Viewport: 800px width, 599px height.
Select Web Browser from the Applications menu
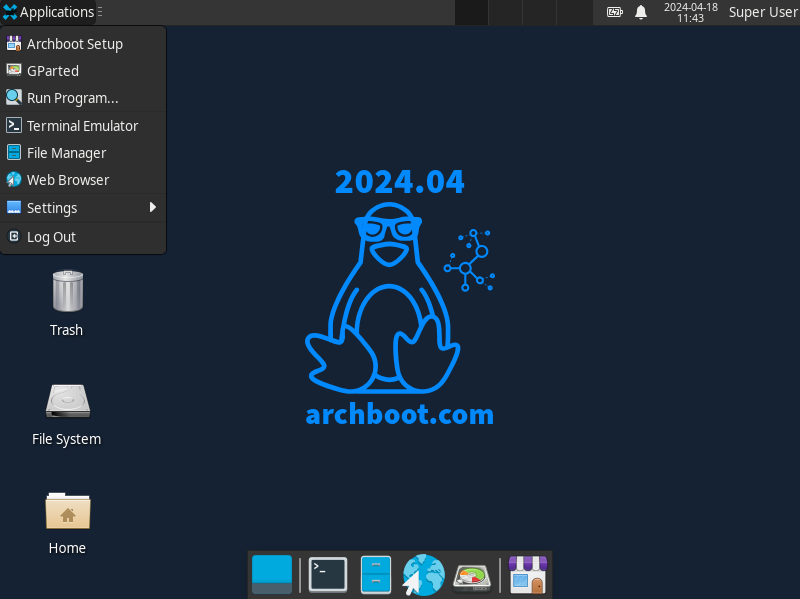pyautogui.click(x=68, y=179)
